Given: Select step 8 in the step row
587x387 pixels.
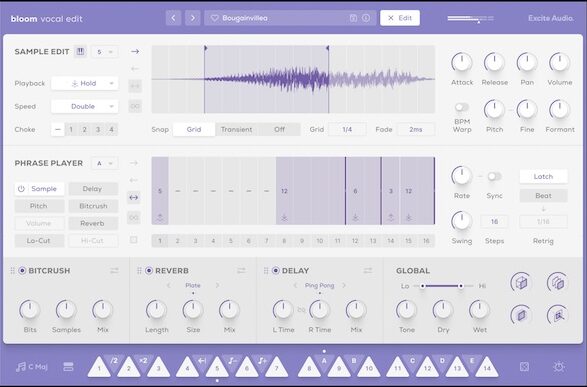Looking at the screenshot, I should pyautogui.click(x=284, y=241).
